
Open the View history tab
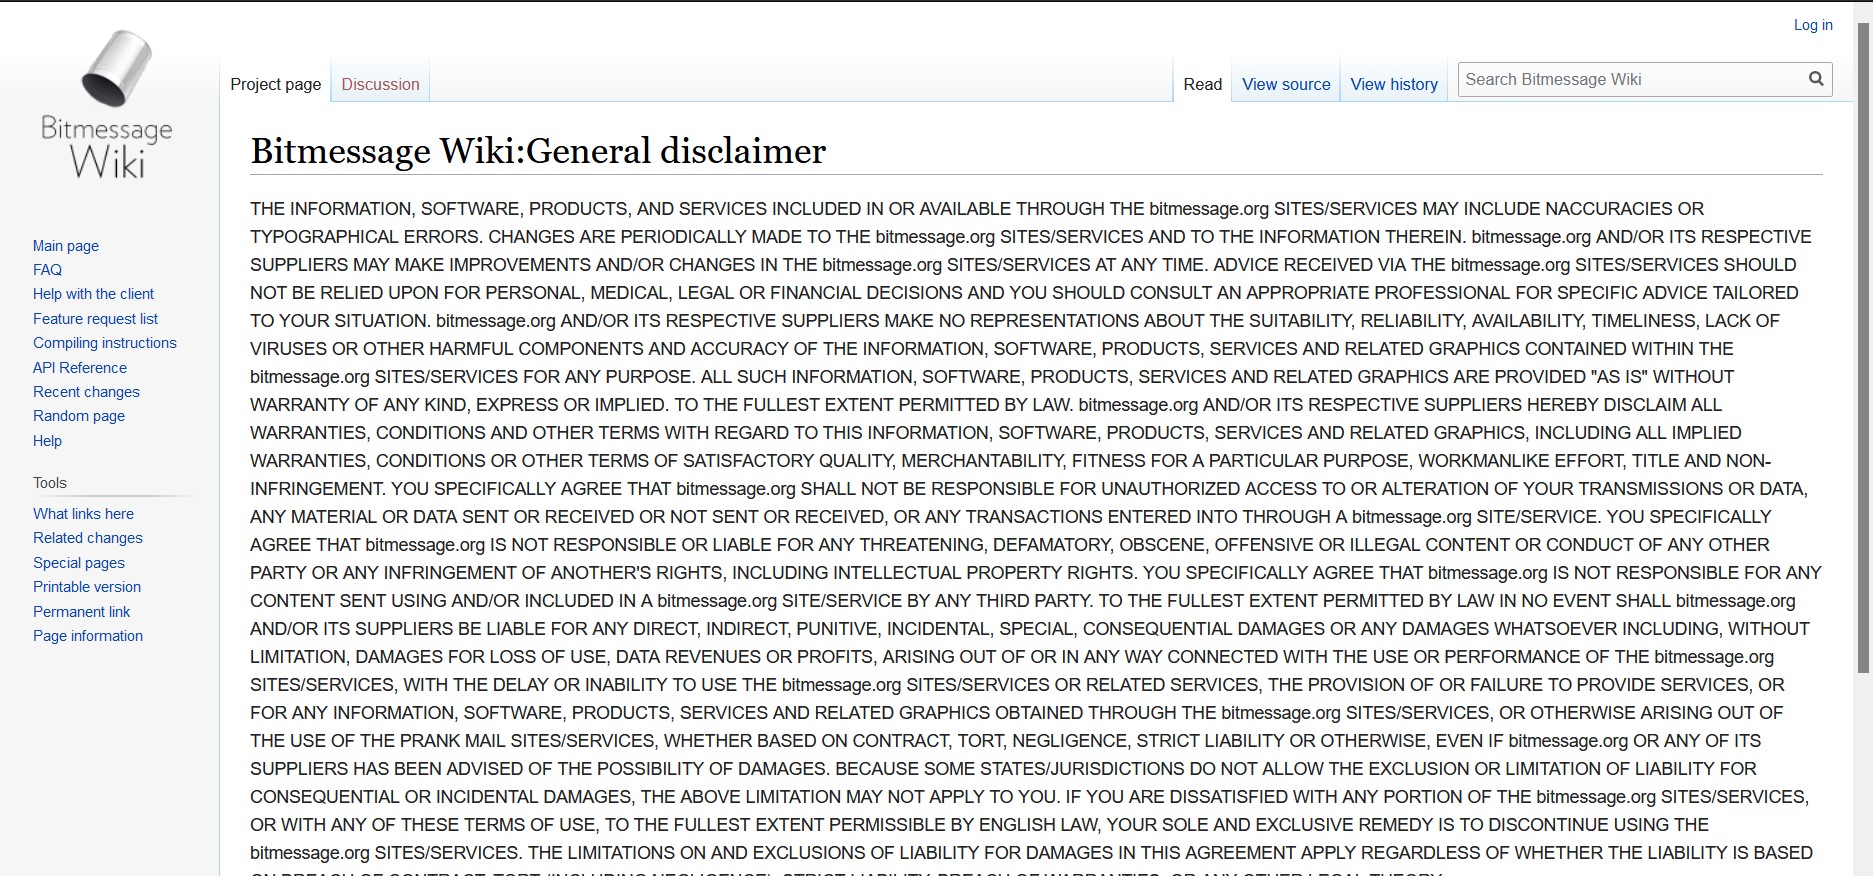pyautogui.click(x=1394, y=84)
